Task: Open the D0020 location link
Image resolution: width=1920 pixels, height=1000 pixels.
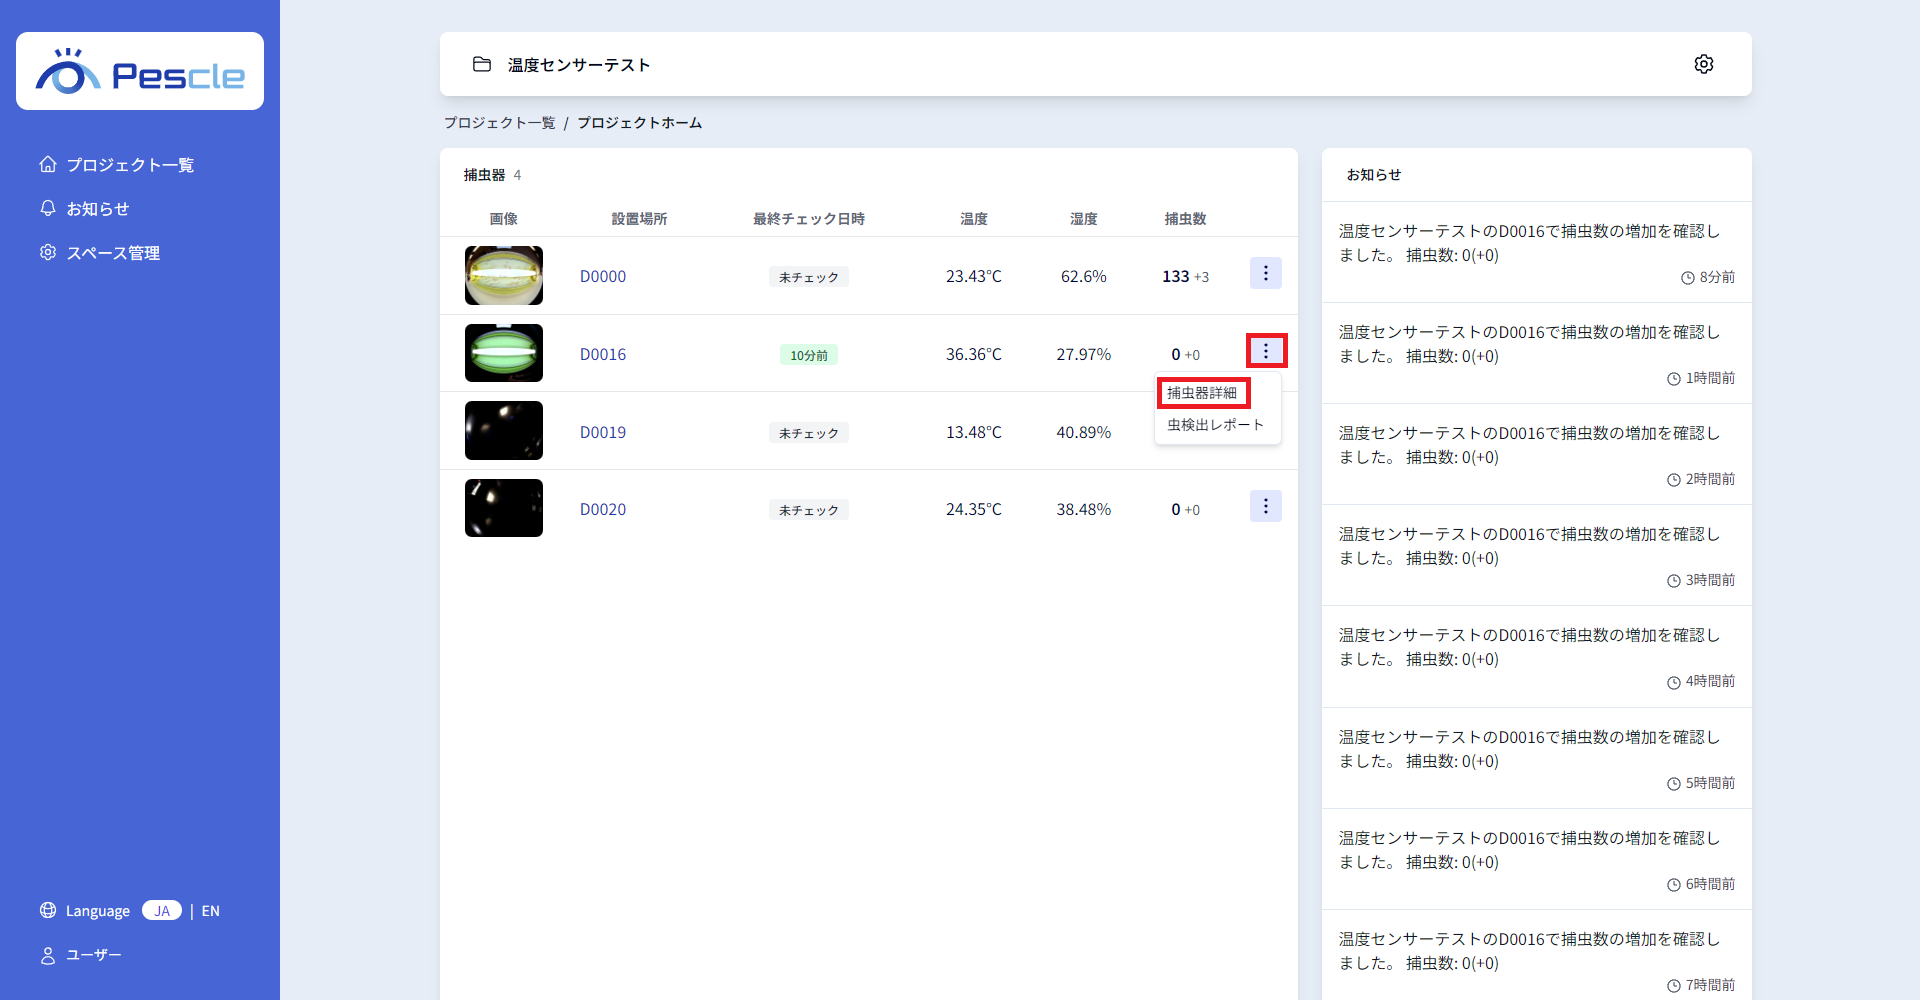Action: [x=603, y=509]
